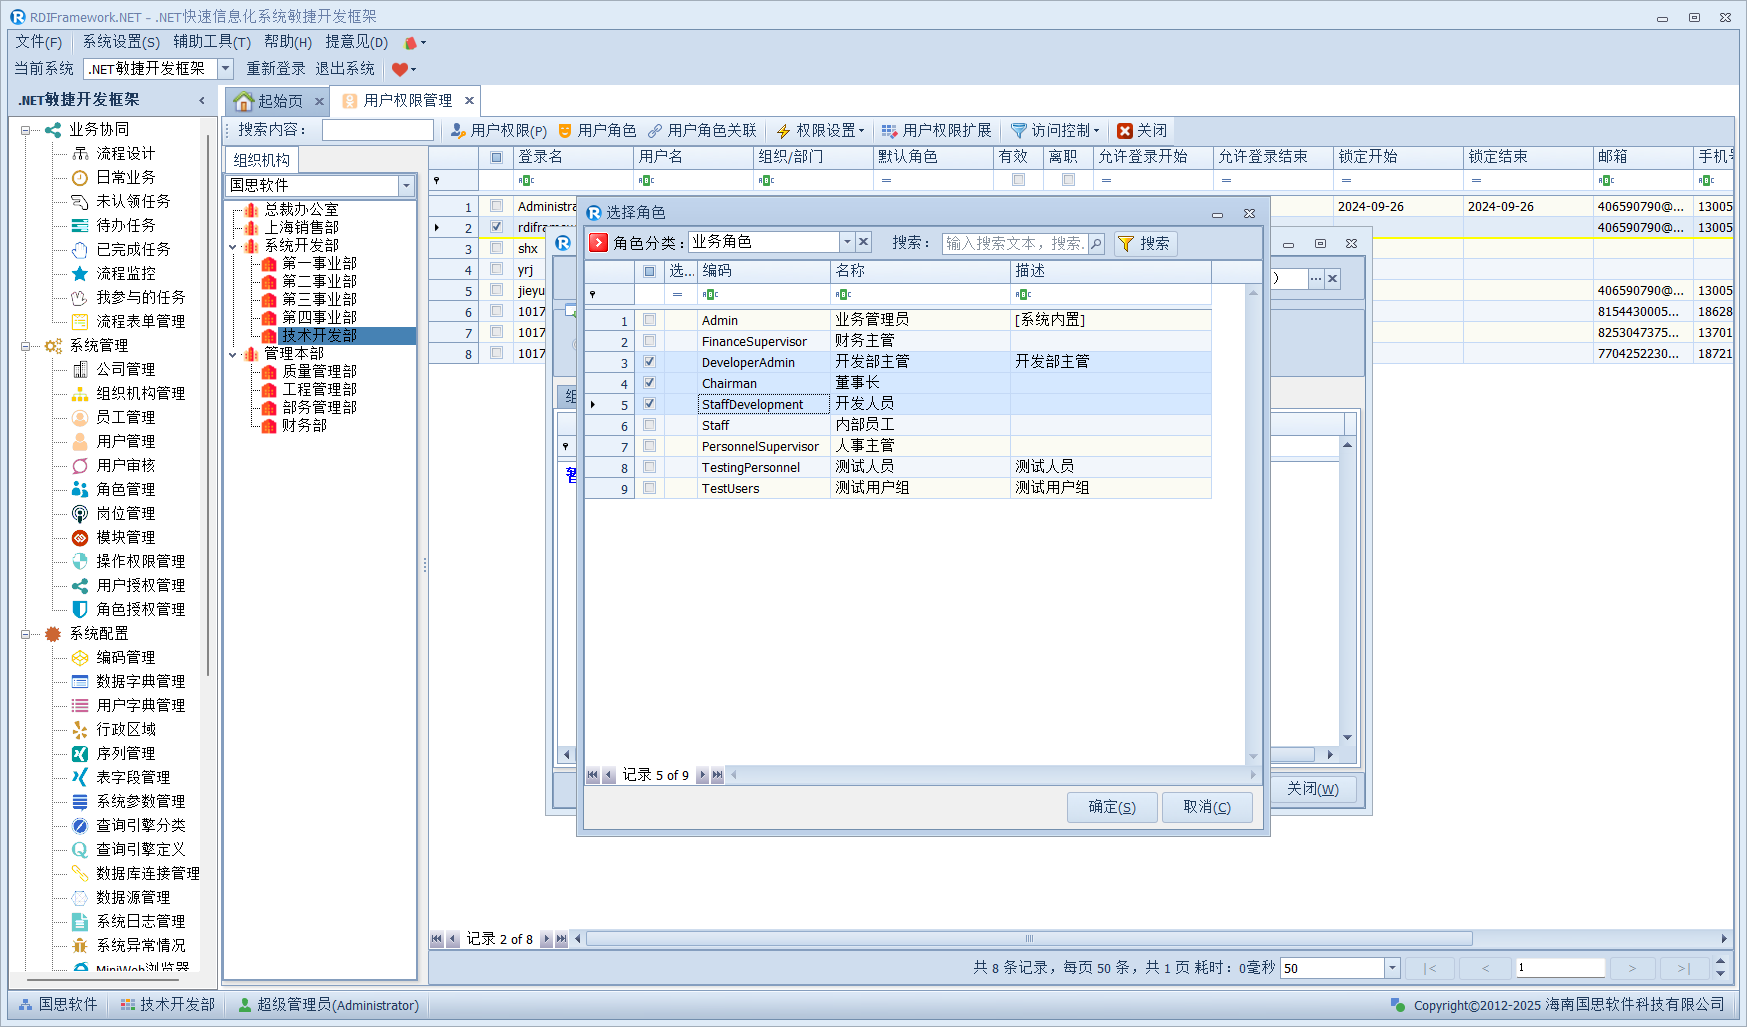Image resolution: width=1747 pixels, height=1027 pixels.
Task: Open 角色管理 in the left sidebar
Action: [x=125, y=489]
